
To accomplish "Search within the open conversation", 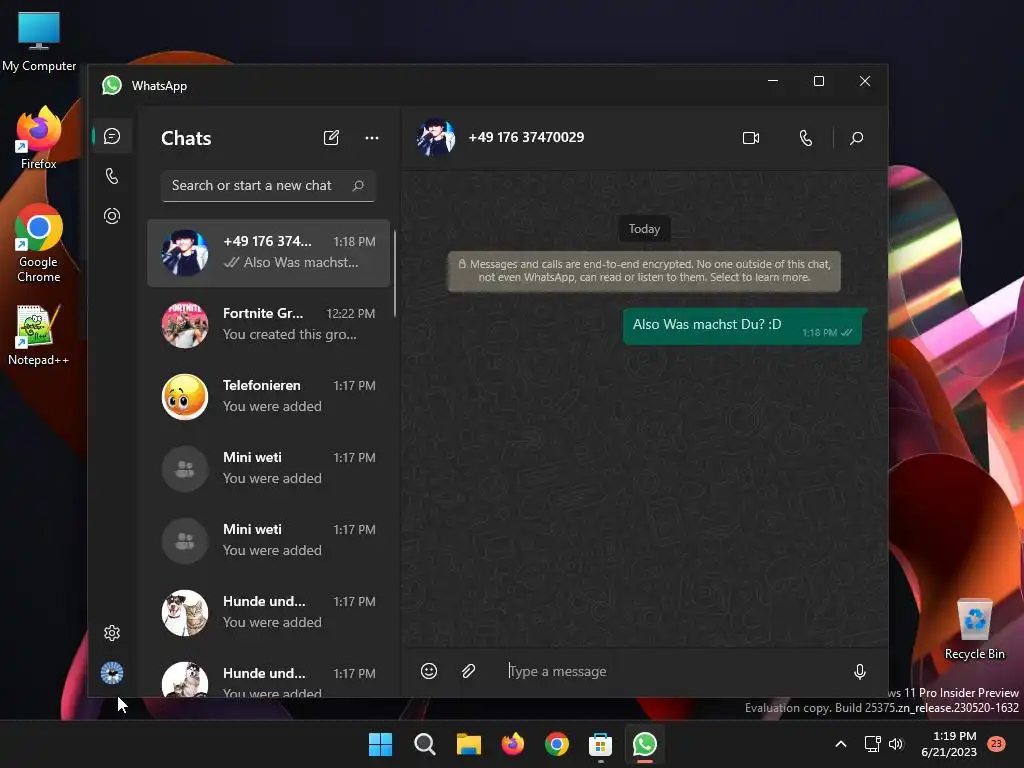I will [x=856, y=138].
